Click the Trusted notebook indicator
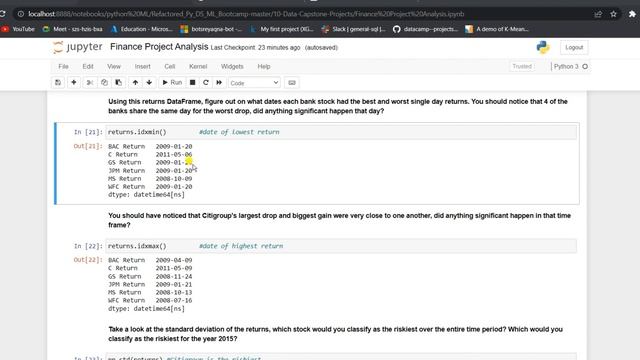Image resolution: width=640 pixels, height=360 pixels. click(522, 67)
